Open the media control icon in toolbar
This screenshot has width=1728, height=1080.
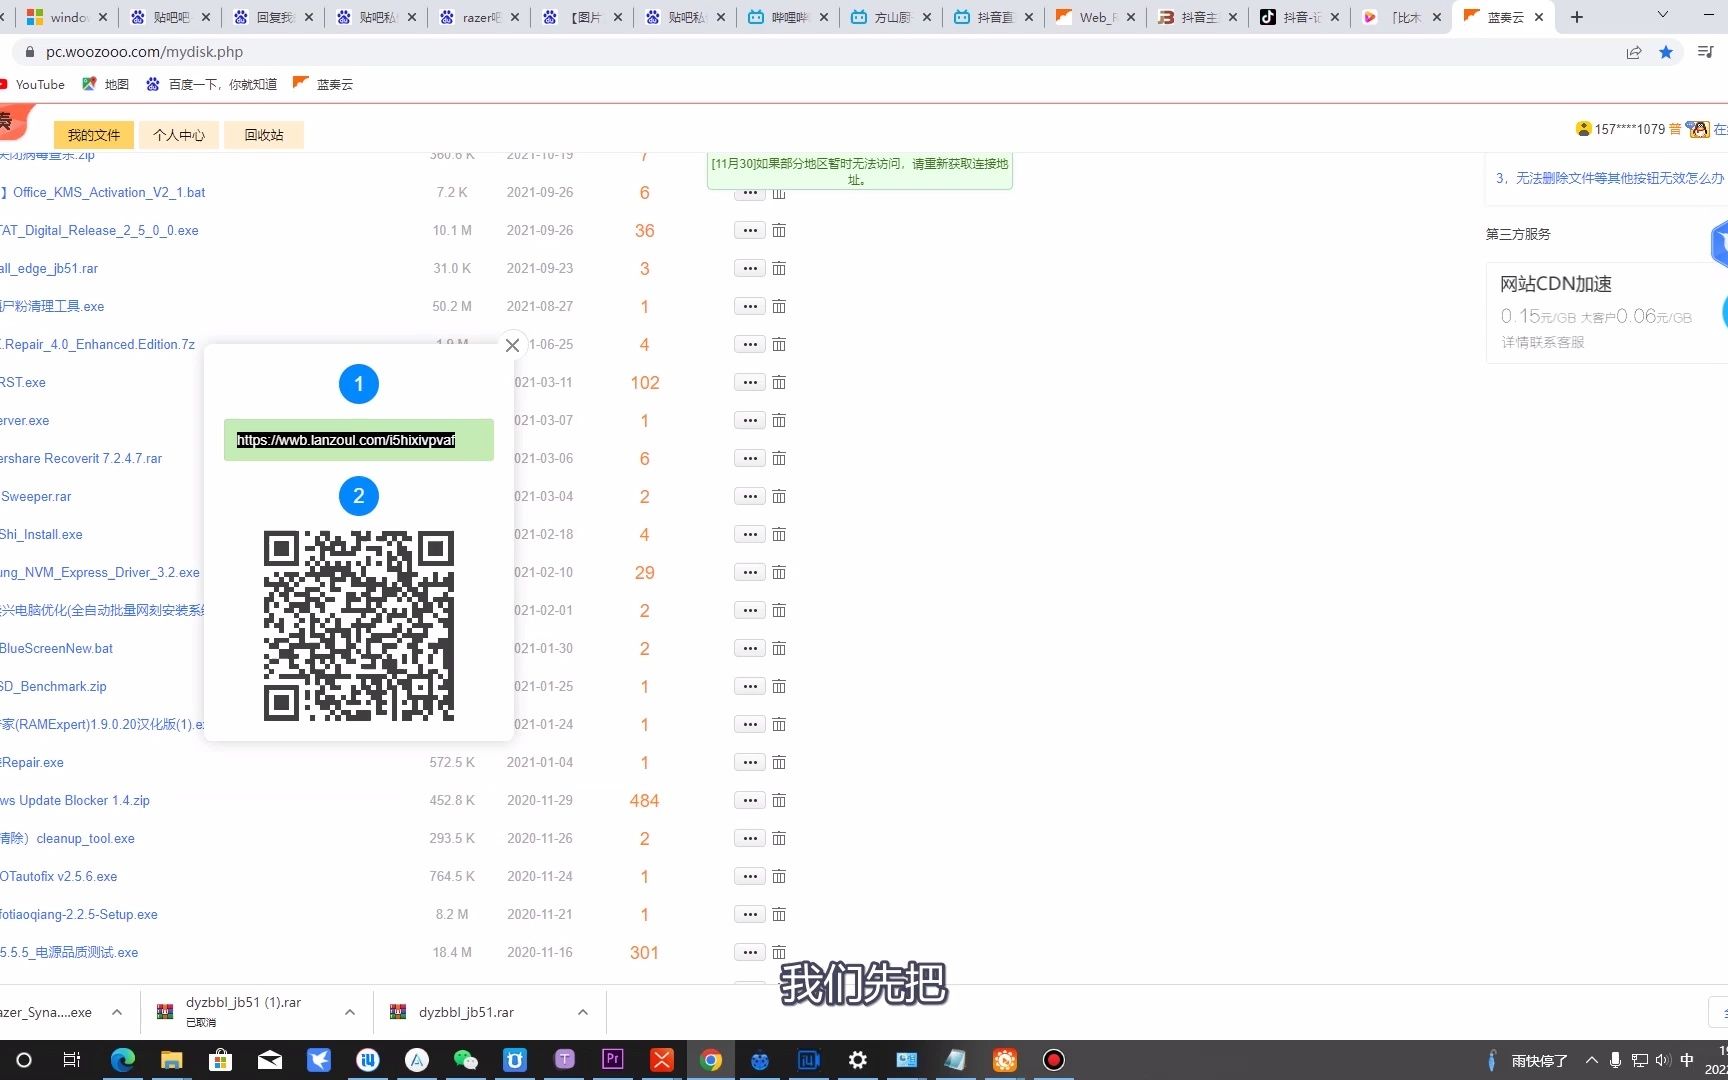[1706, 52]
